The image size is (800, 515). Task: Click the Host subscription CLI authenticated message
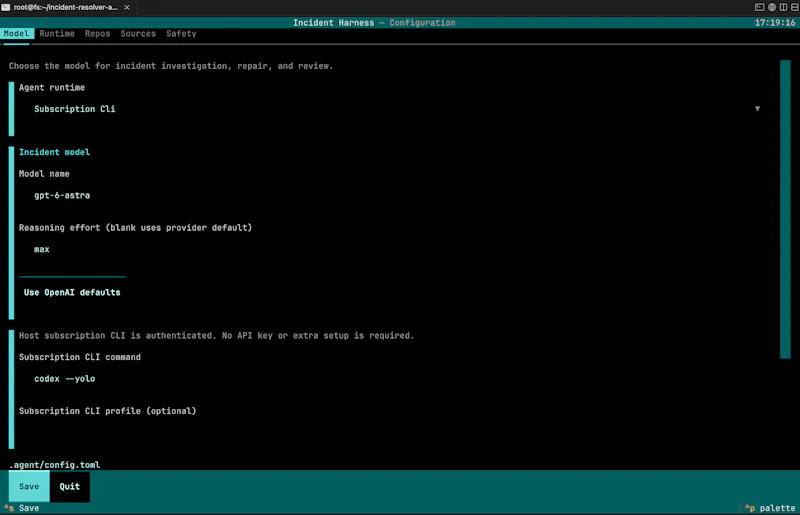click(216, 335)
